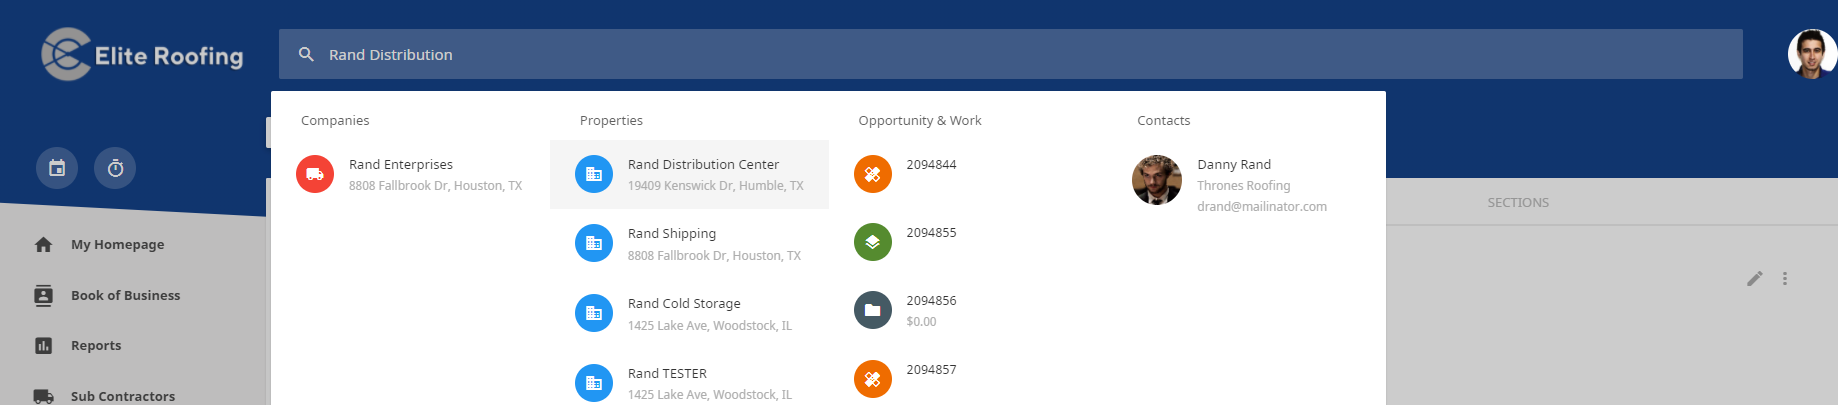Open the three-dot more options menu
Viewport: 1838px width, 405px height.
click(x=1785, y=279)
